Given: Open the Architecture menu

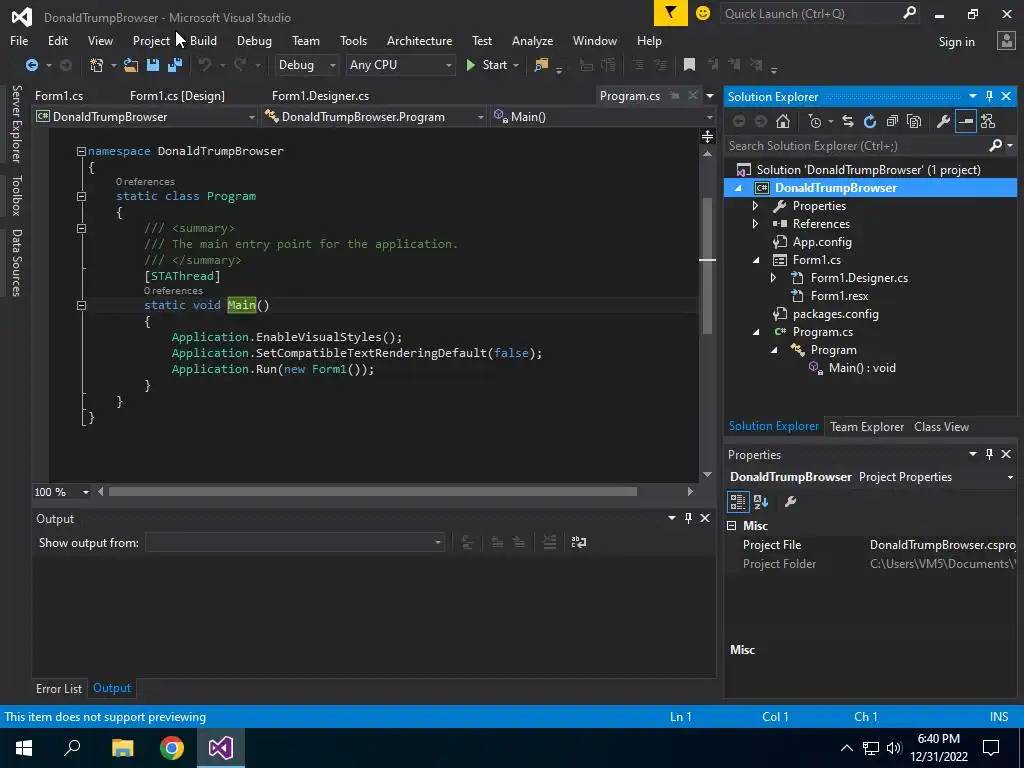Looking at the screenshot, I should click(x=419, y=40).
